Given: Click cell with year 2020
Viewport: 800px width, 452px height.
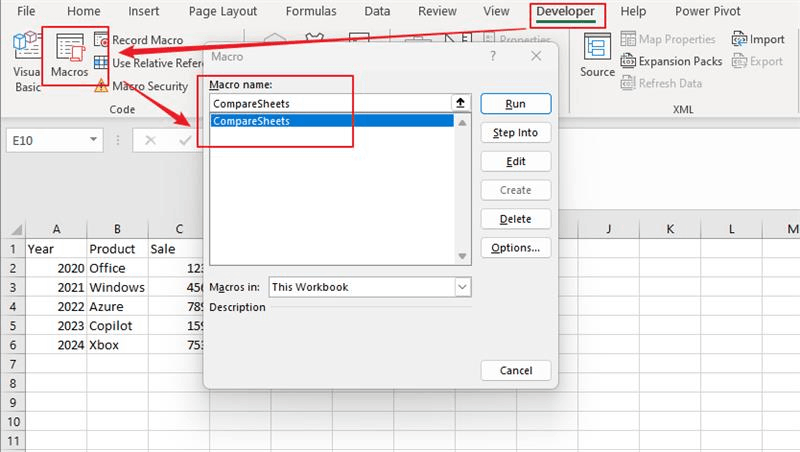Looking at the screenshot, I should (56, 268).
